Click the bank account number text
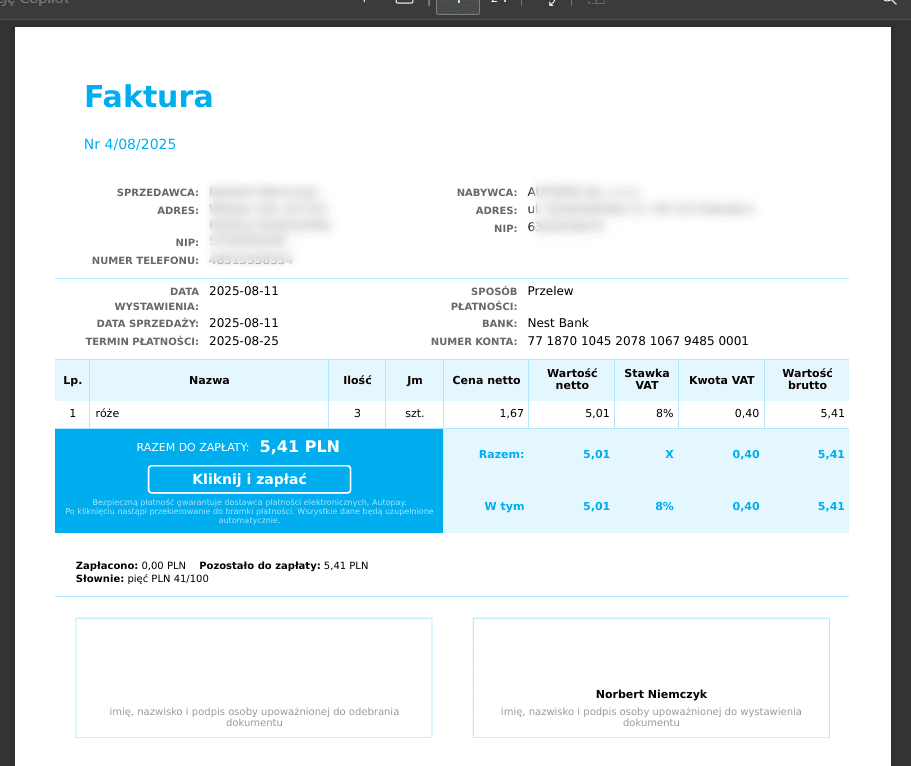911x766 pixels. click(x=637, y=341)
